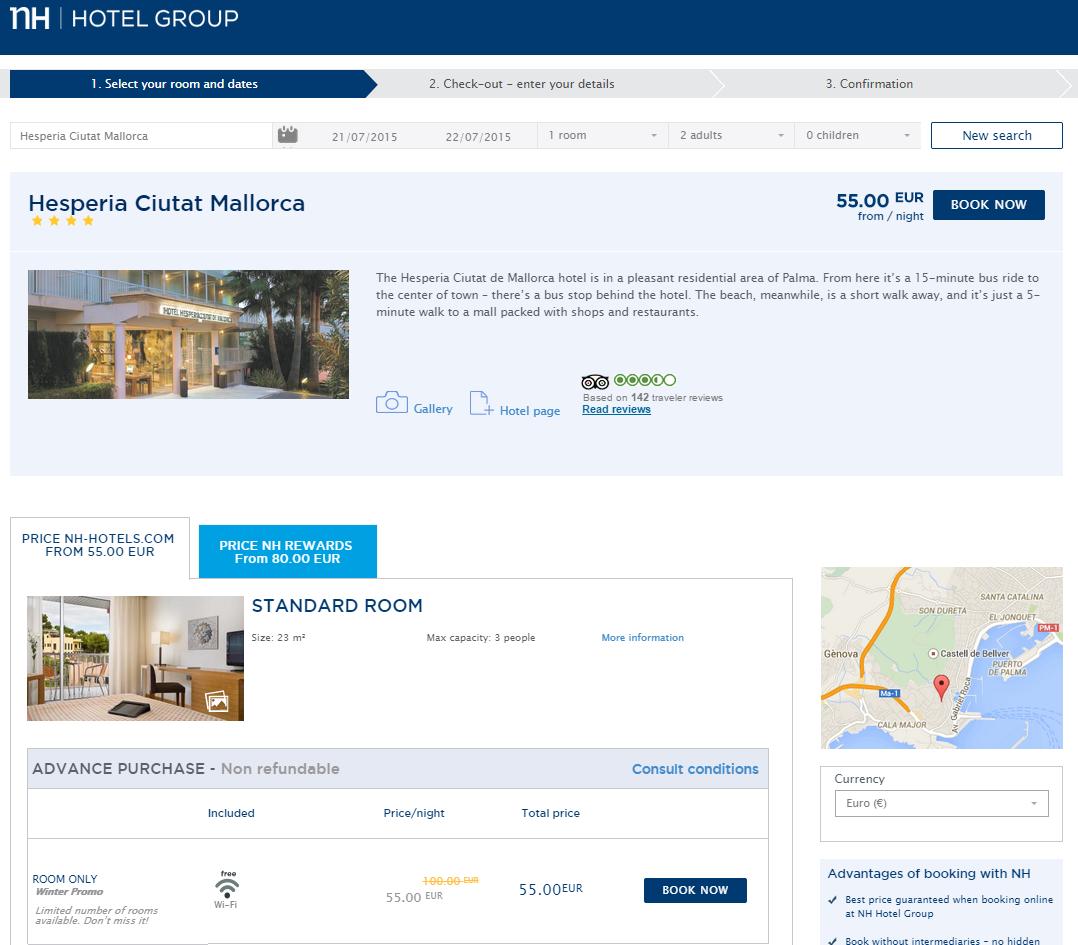
Task: Open the Hotel page link
Action: 530,411
